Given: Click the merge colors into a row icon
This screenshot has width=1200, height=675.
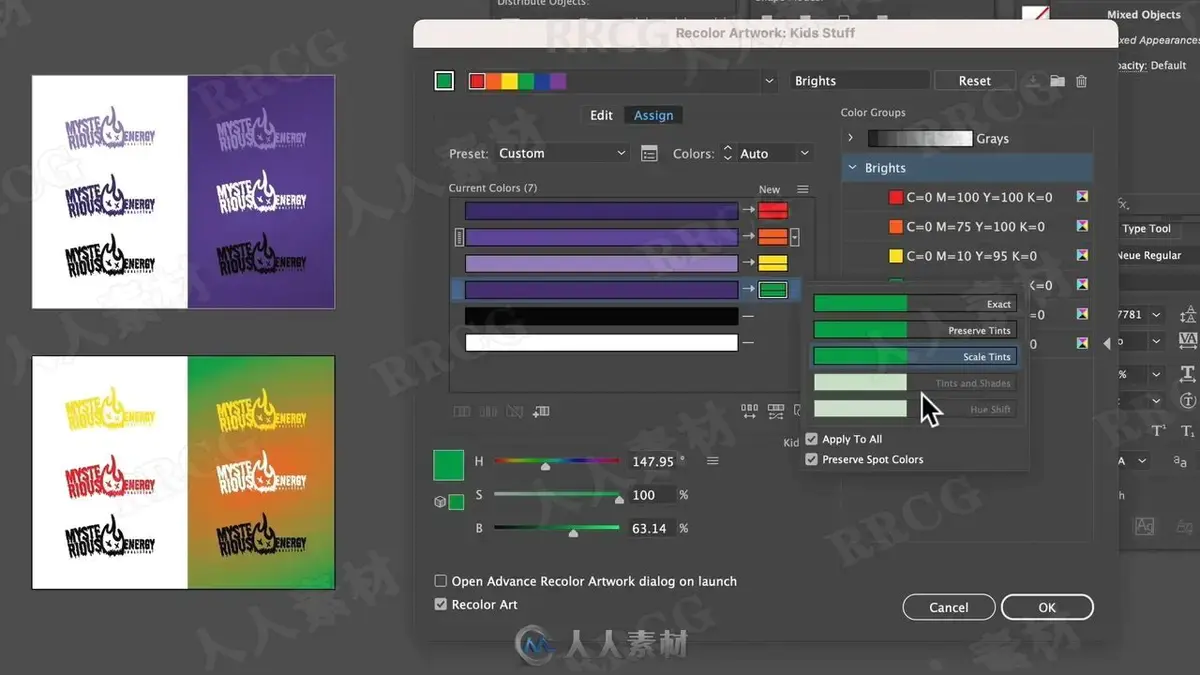Looking at the screenshot, I should (x=462, y=411).
